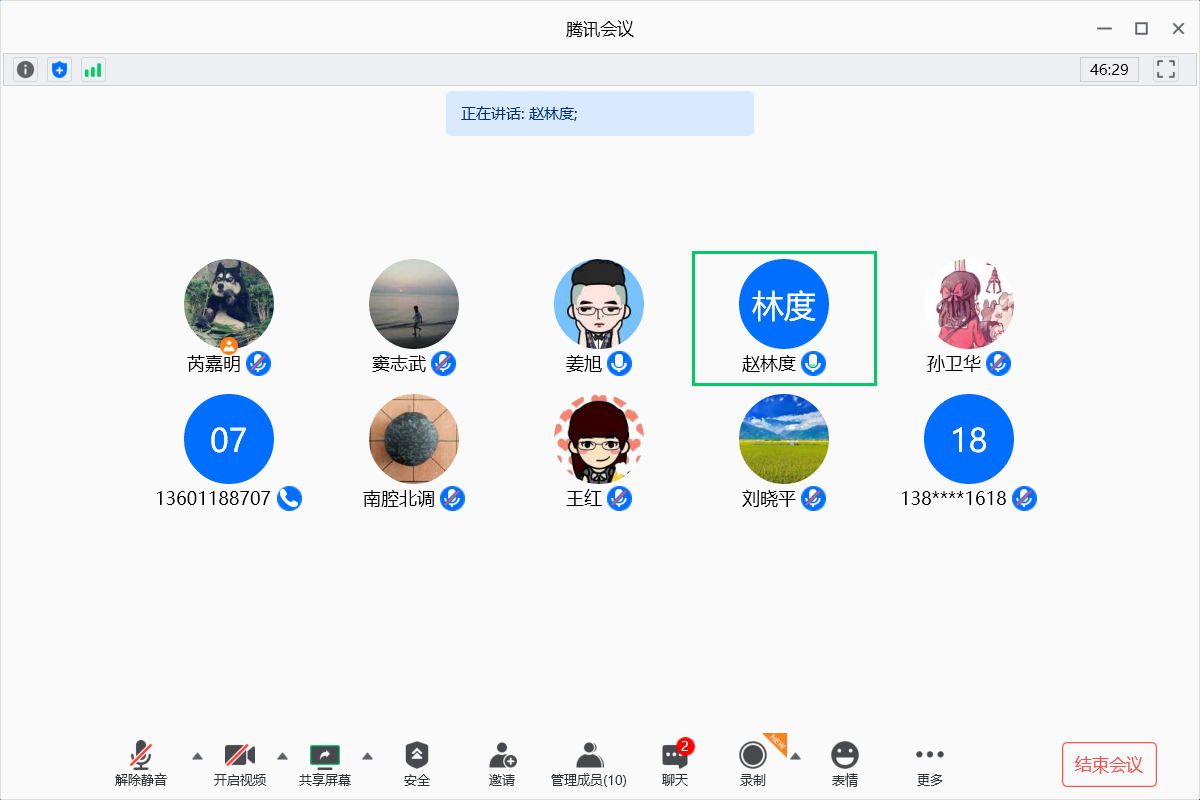
Task: Expand audio options arrow beside 解除静音
Action: click(197, 755)
